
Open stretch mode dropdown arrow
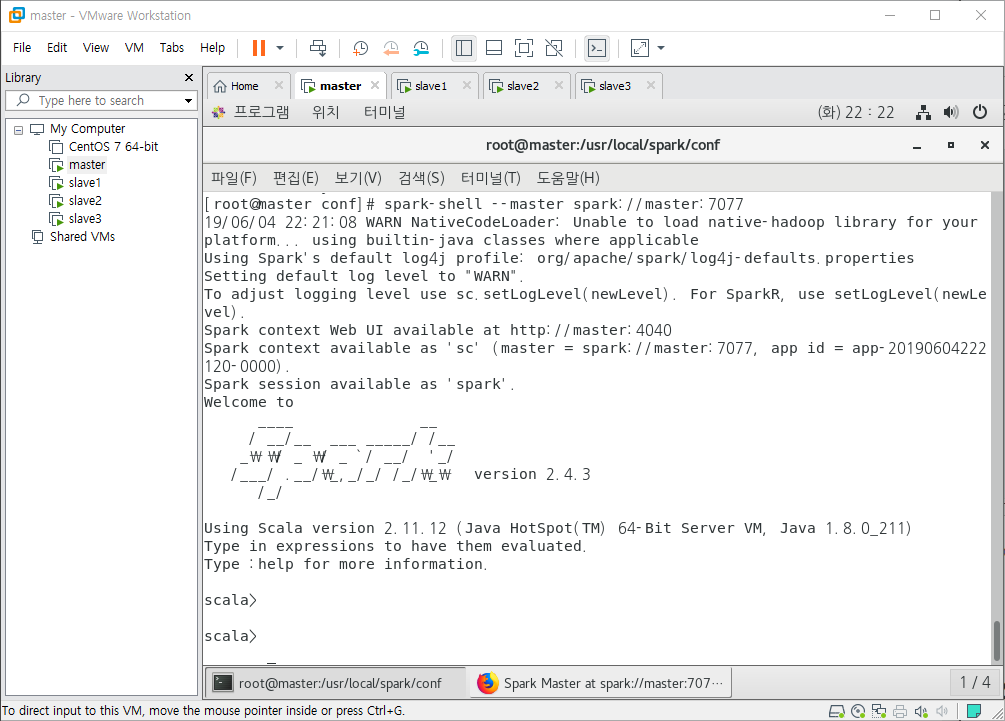661,48
